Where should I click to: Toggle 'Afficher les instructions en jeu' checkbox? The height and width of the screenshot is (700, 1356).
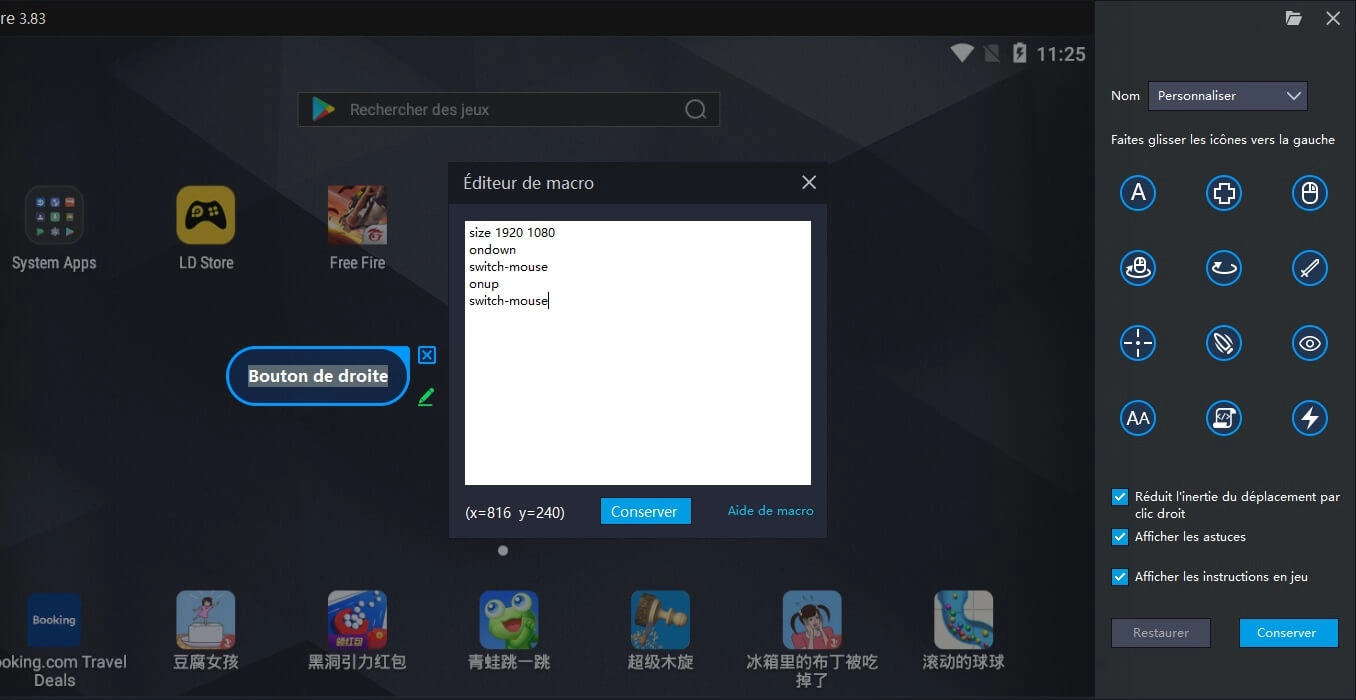[x=1120, y=577]
